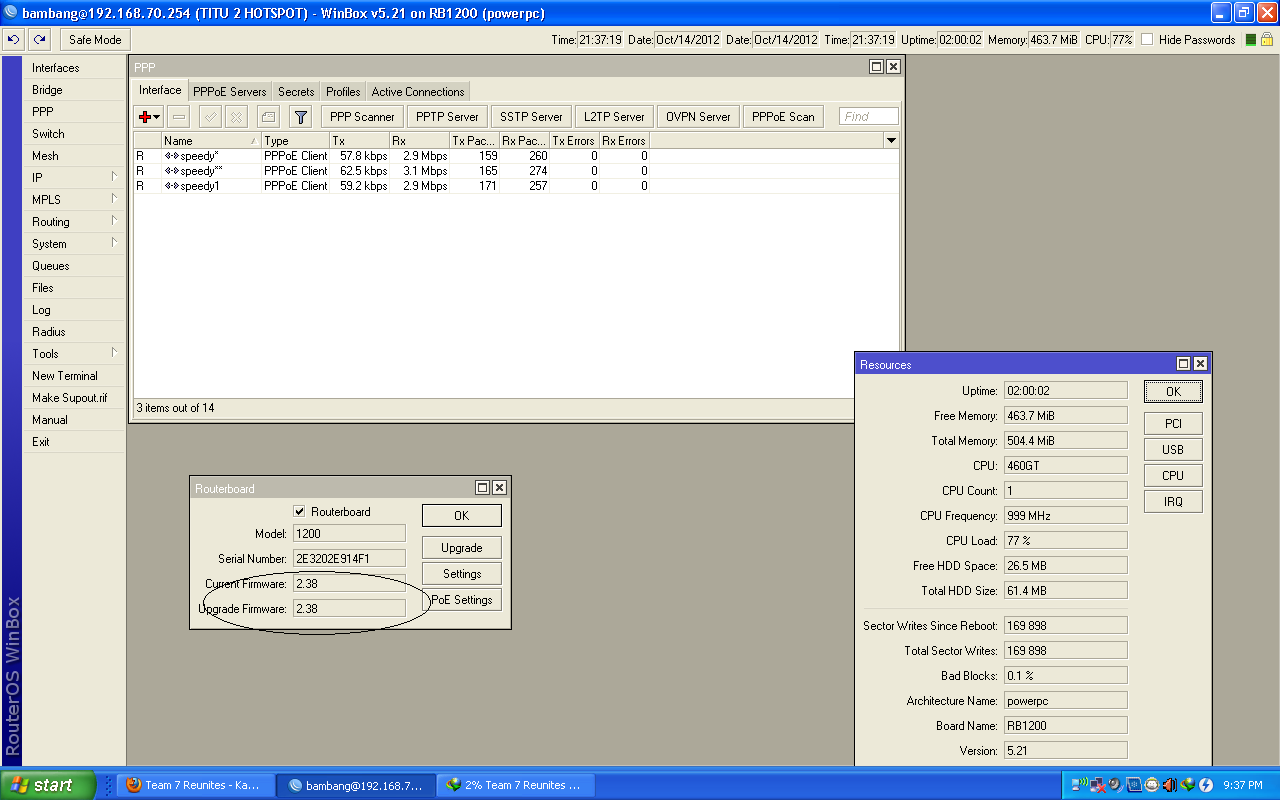Uncheck the Routerboard checkbox
This screenshot has height=800, width=1280.
pos(299,512)
